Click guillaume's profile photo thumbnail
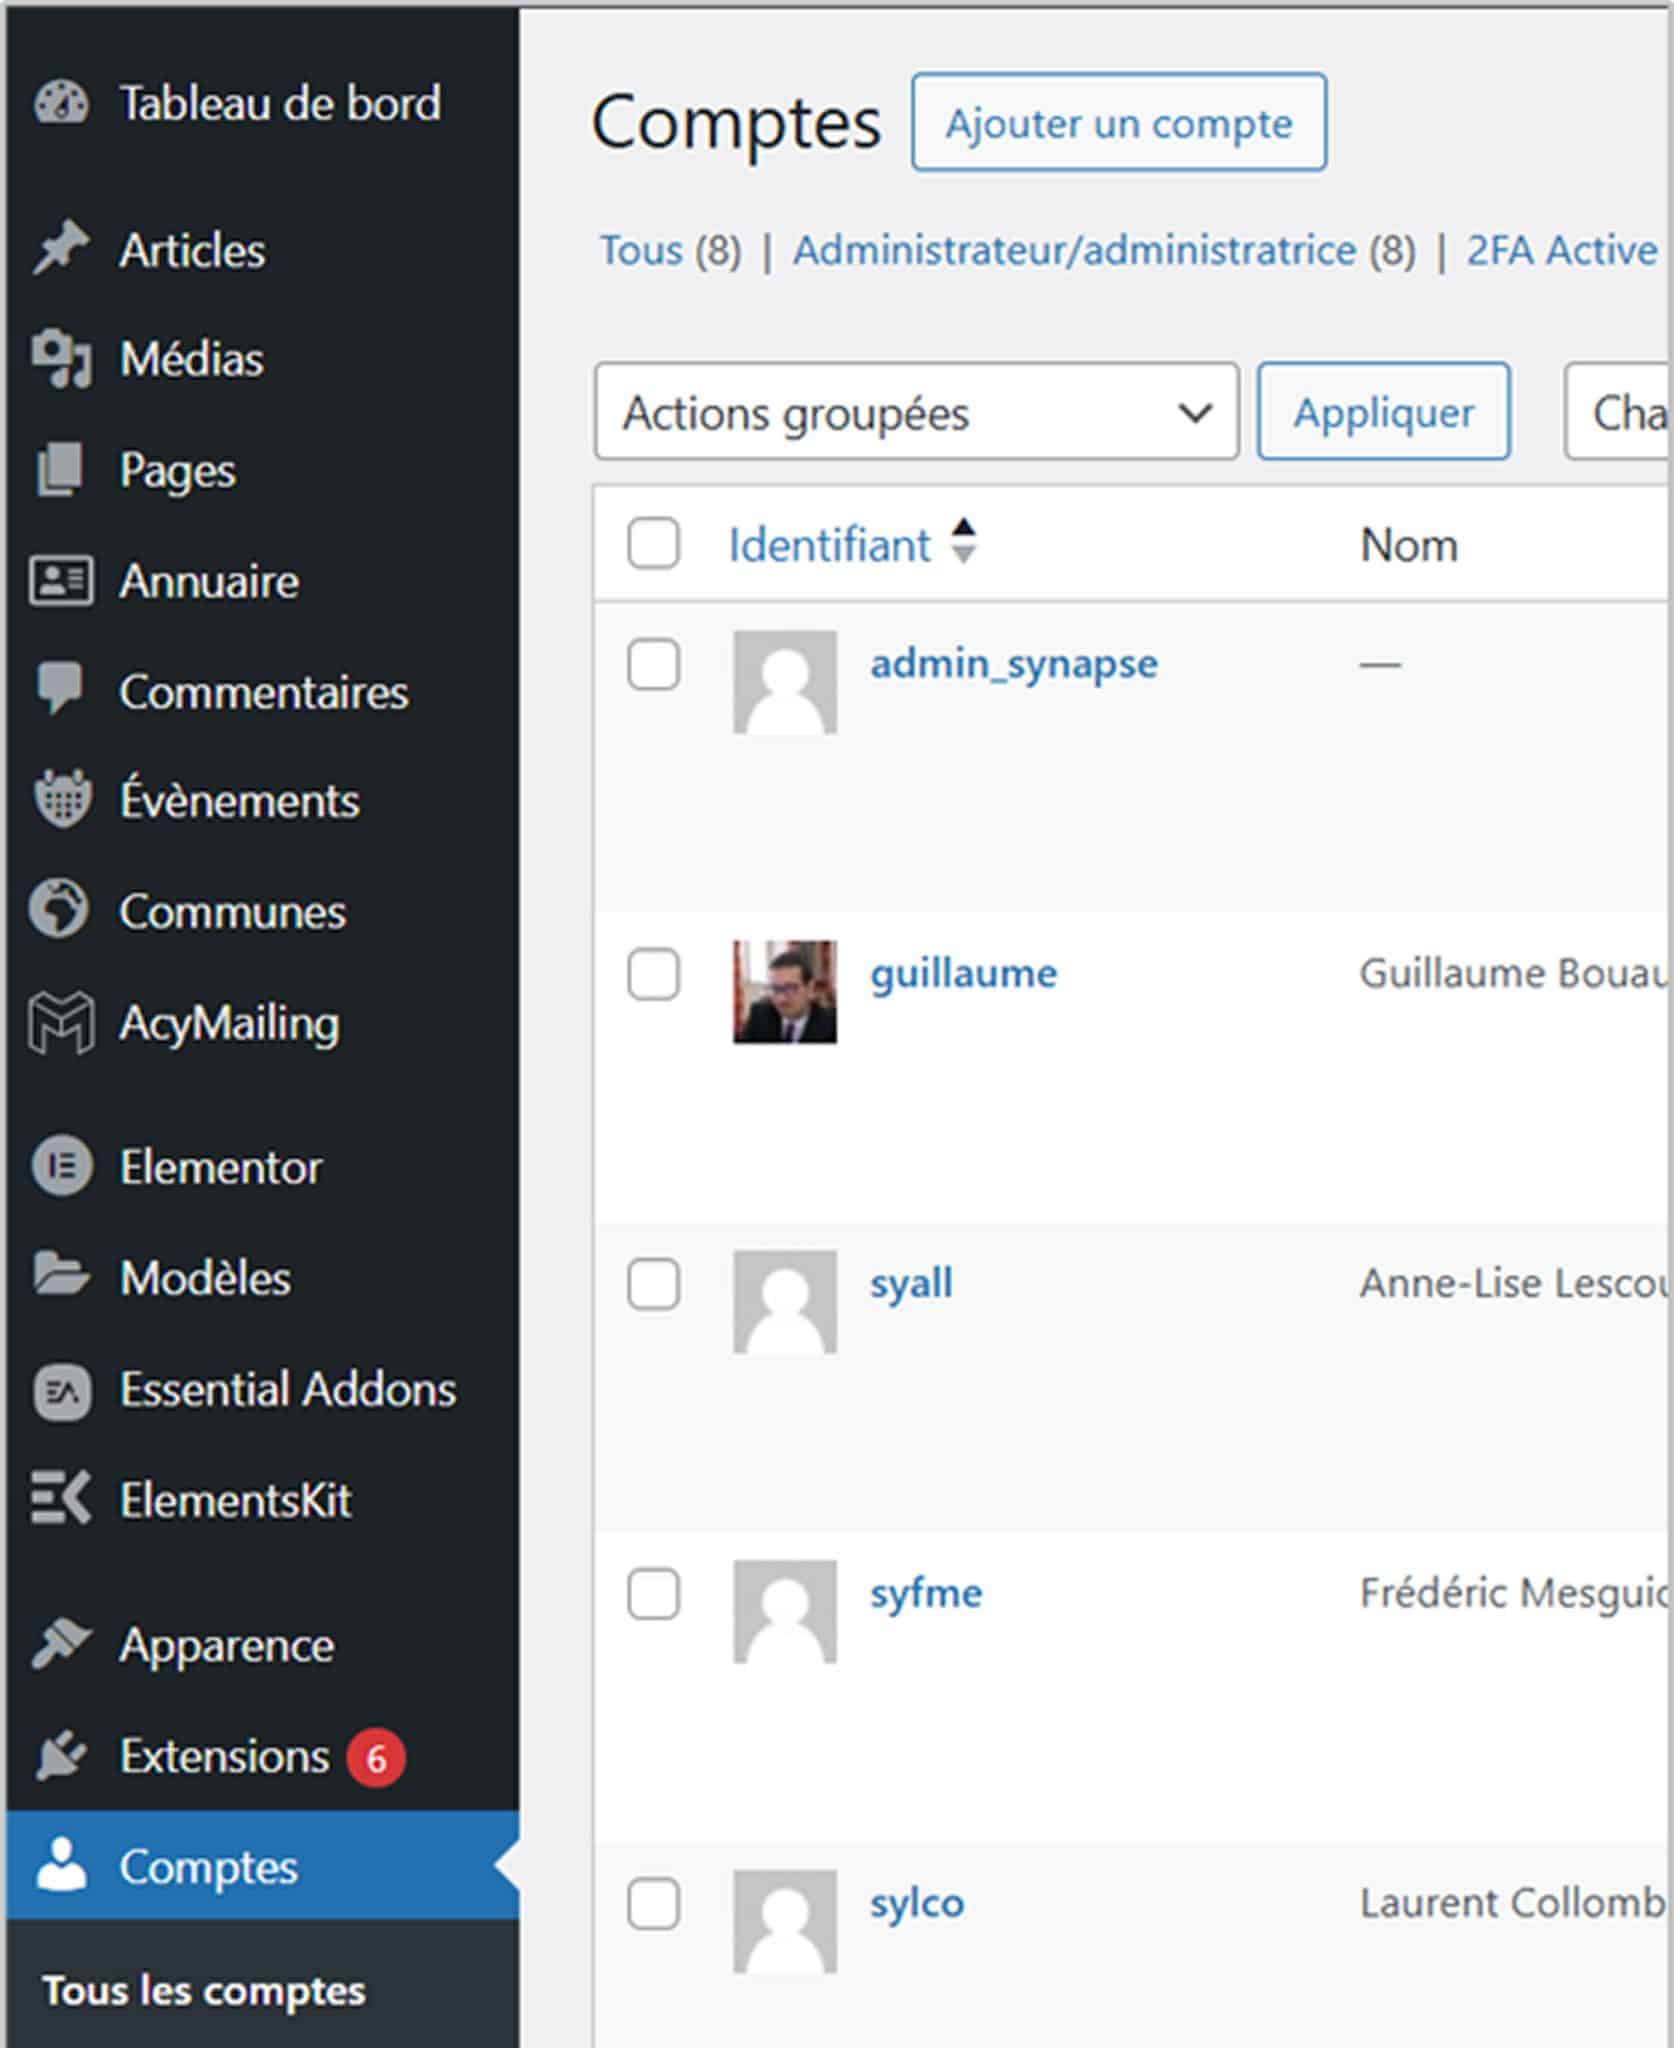 (x=785, y=992)
